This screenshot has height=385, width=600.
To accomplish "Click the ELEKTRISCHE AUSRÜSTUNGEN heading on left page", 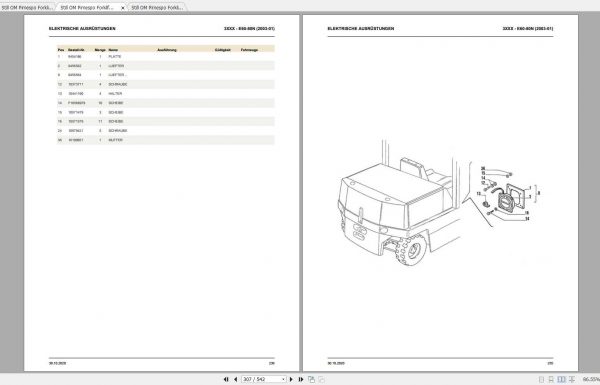I will tap(82, 28).
